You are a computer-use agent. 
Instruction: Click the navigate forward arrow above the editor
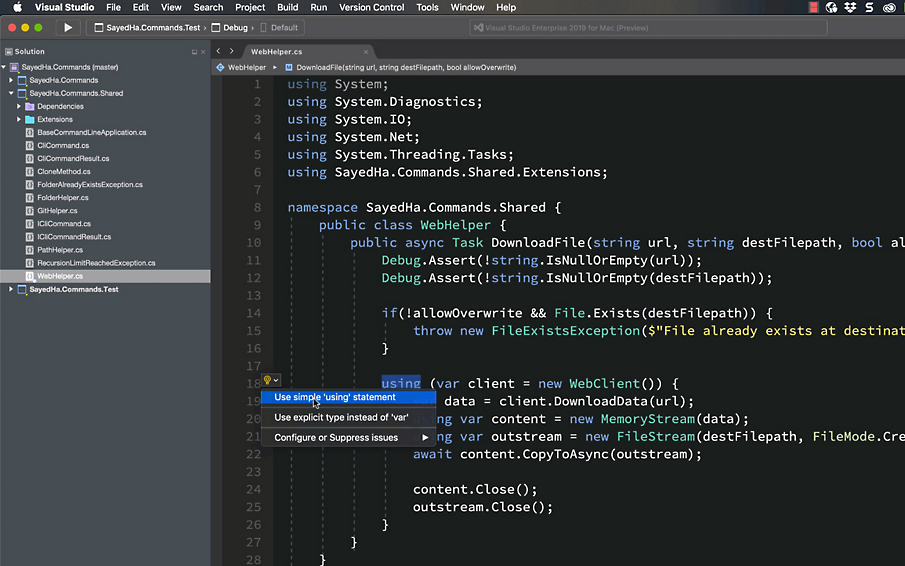point(232,51)
